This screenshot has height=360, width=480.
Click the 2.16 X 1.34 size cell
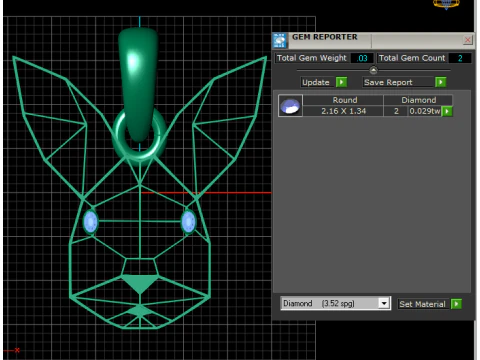[x=343, y=111]
